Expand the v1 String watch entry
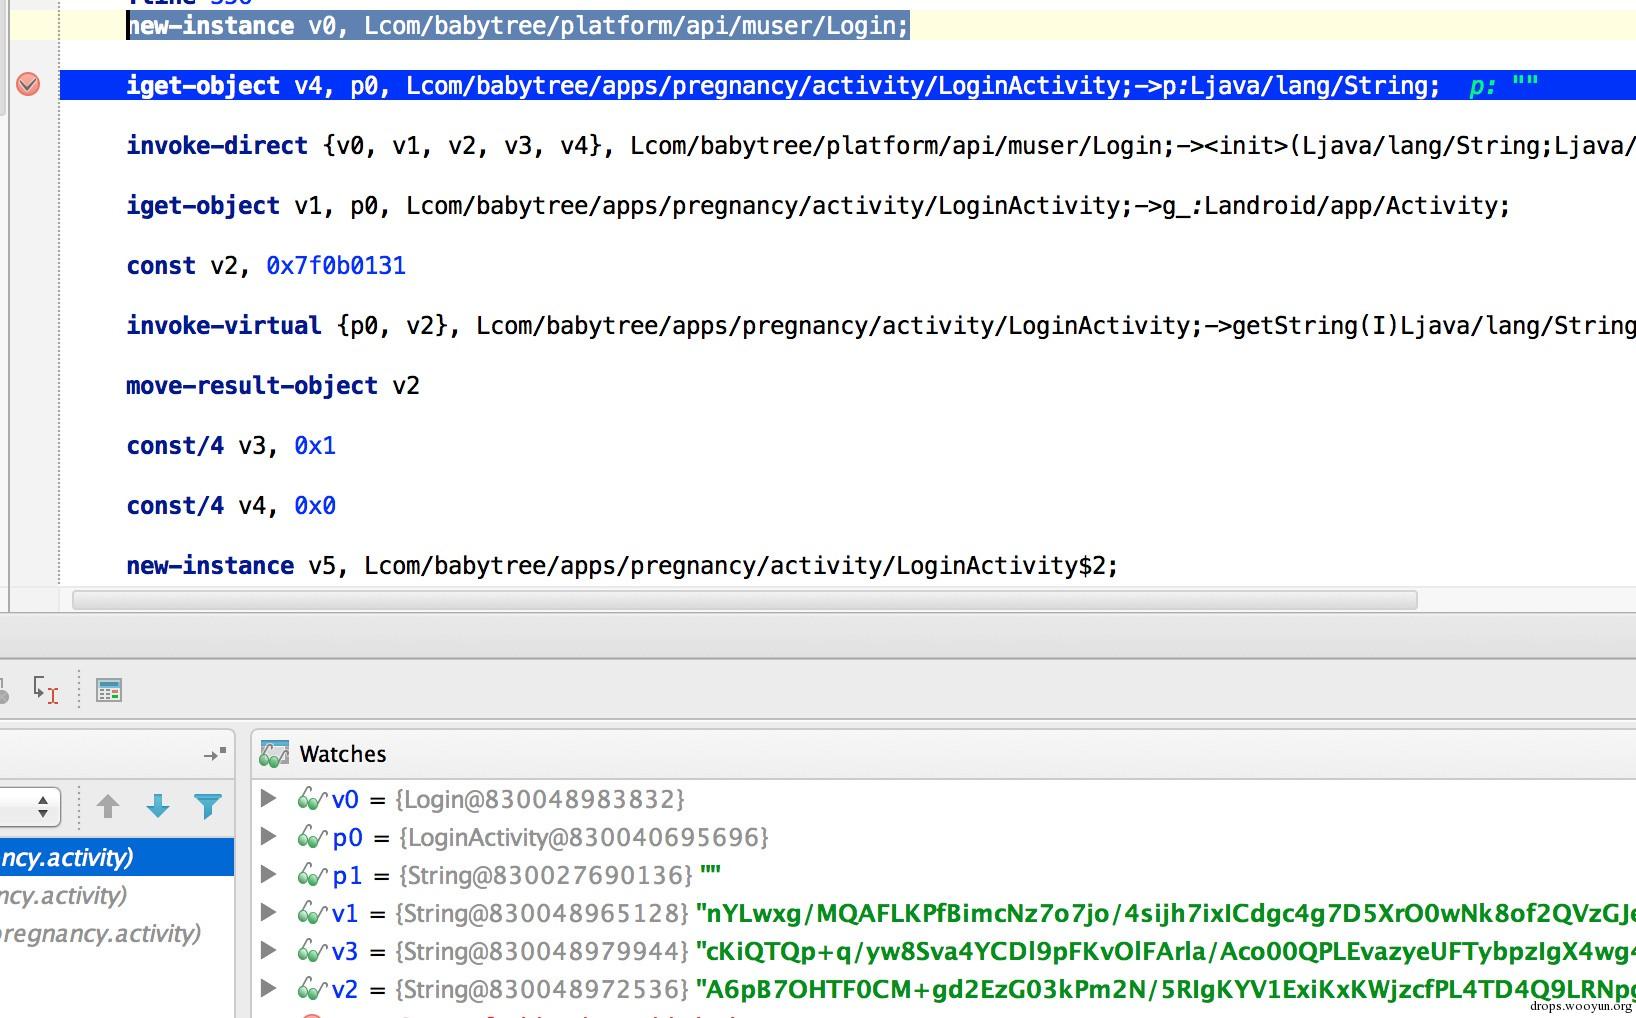Screen dimensions: 1636x1018 pyautogui.click(x=268, y=912)
